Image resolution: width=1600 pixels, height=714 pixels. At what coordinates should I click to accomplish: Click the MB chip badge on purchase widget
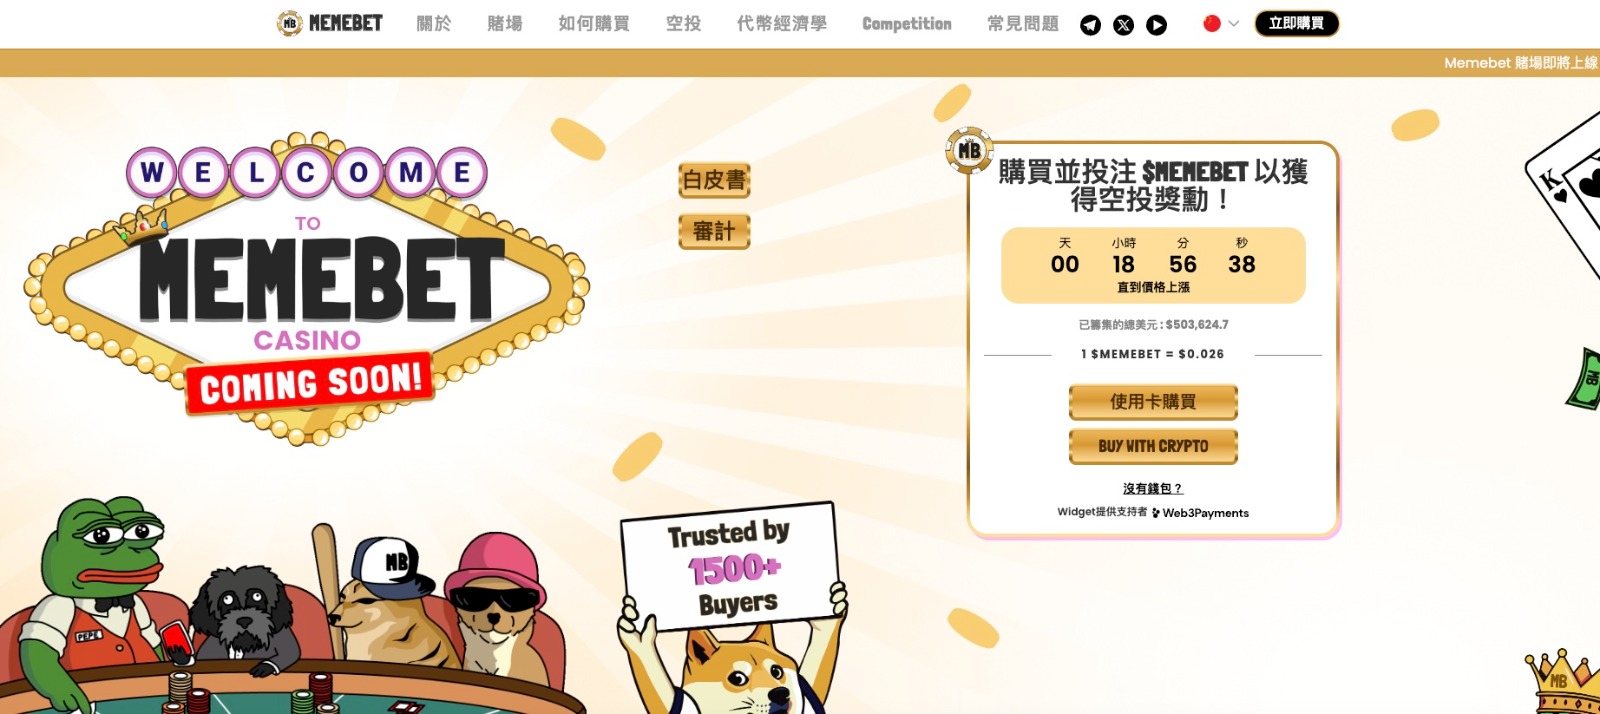click(x=969, y=151)
